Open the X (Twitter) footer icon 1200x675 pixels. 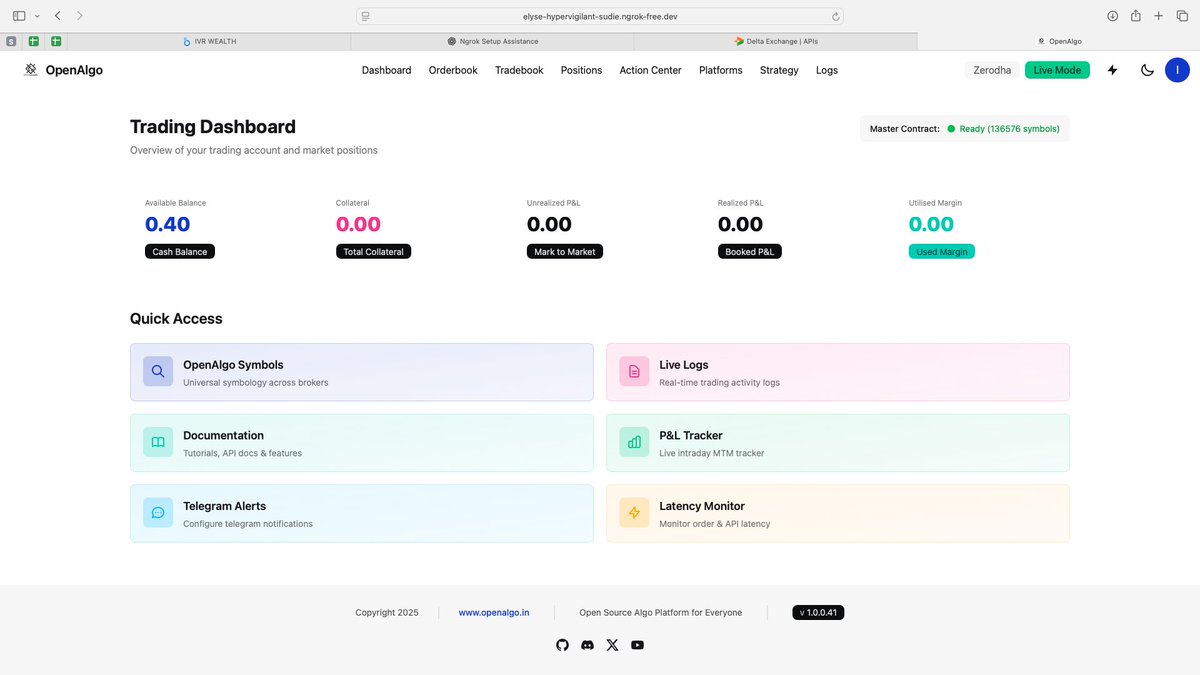[x=612, y=645]
